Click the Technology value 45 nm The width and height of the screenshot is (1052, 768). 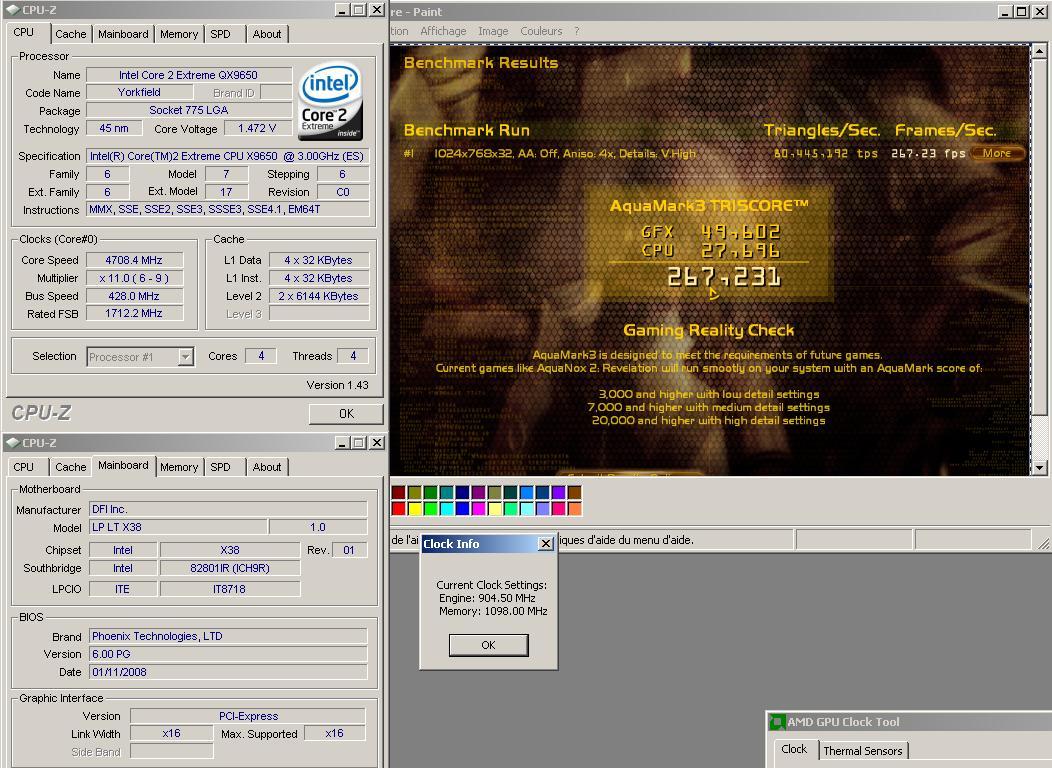[114, 128]
